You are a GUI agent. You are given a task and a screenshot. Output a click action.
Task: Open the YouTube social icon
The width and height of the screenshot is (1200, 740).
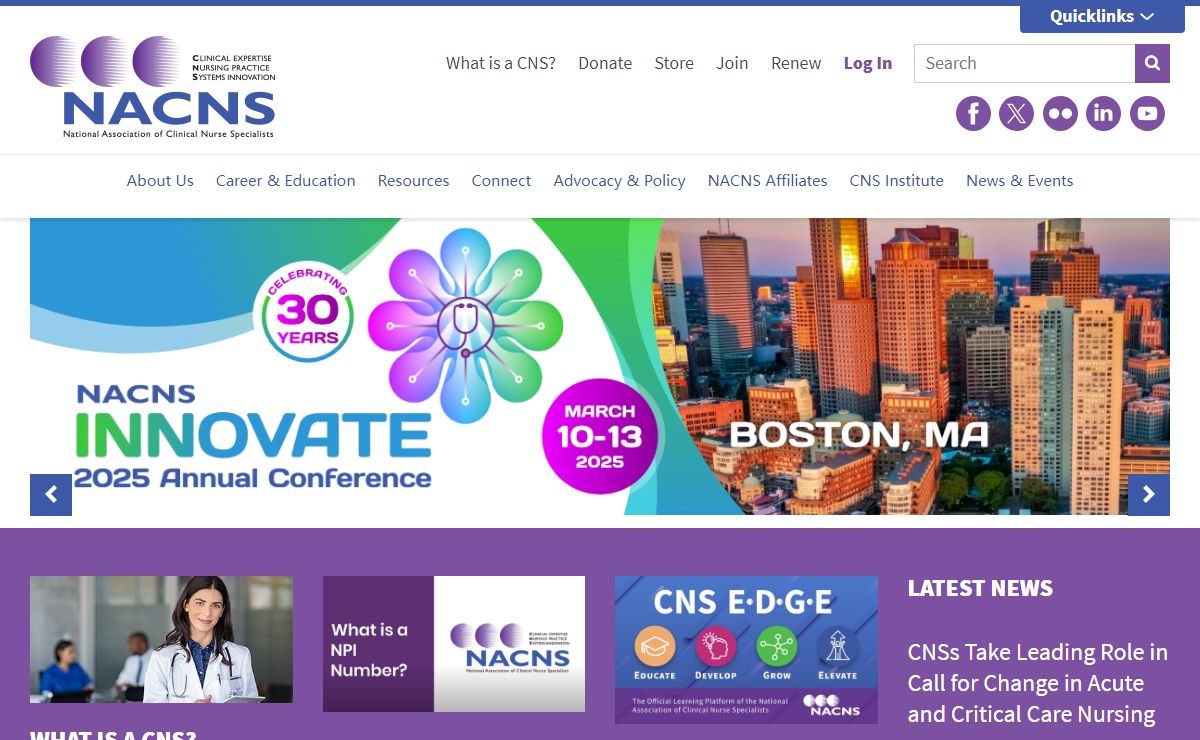coord(1147,113)
